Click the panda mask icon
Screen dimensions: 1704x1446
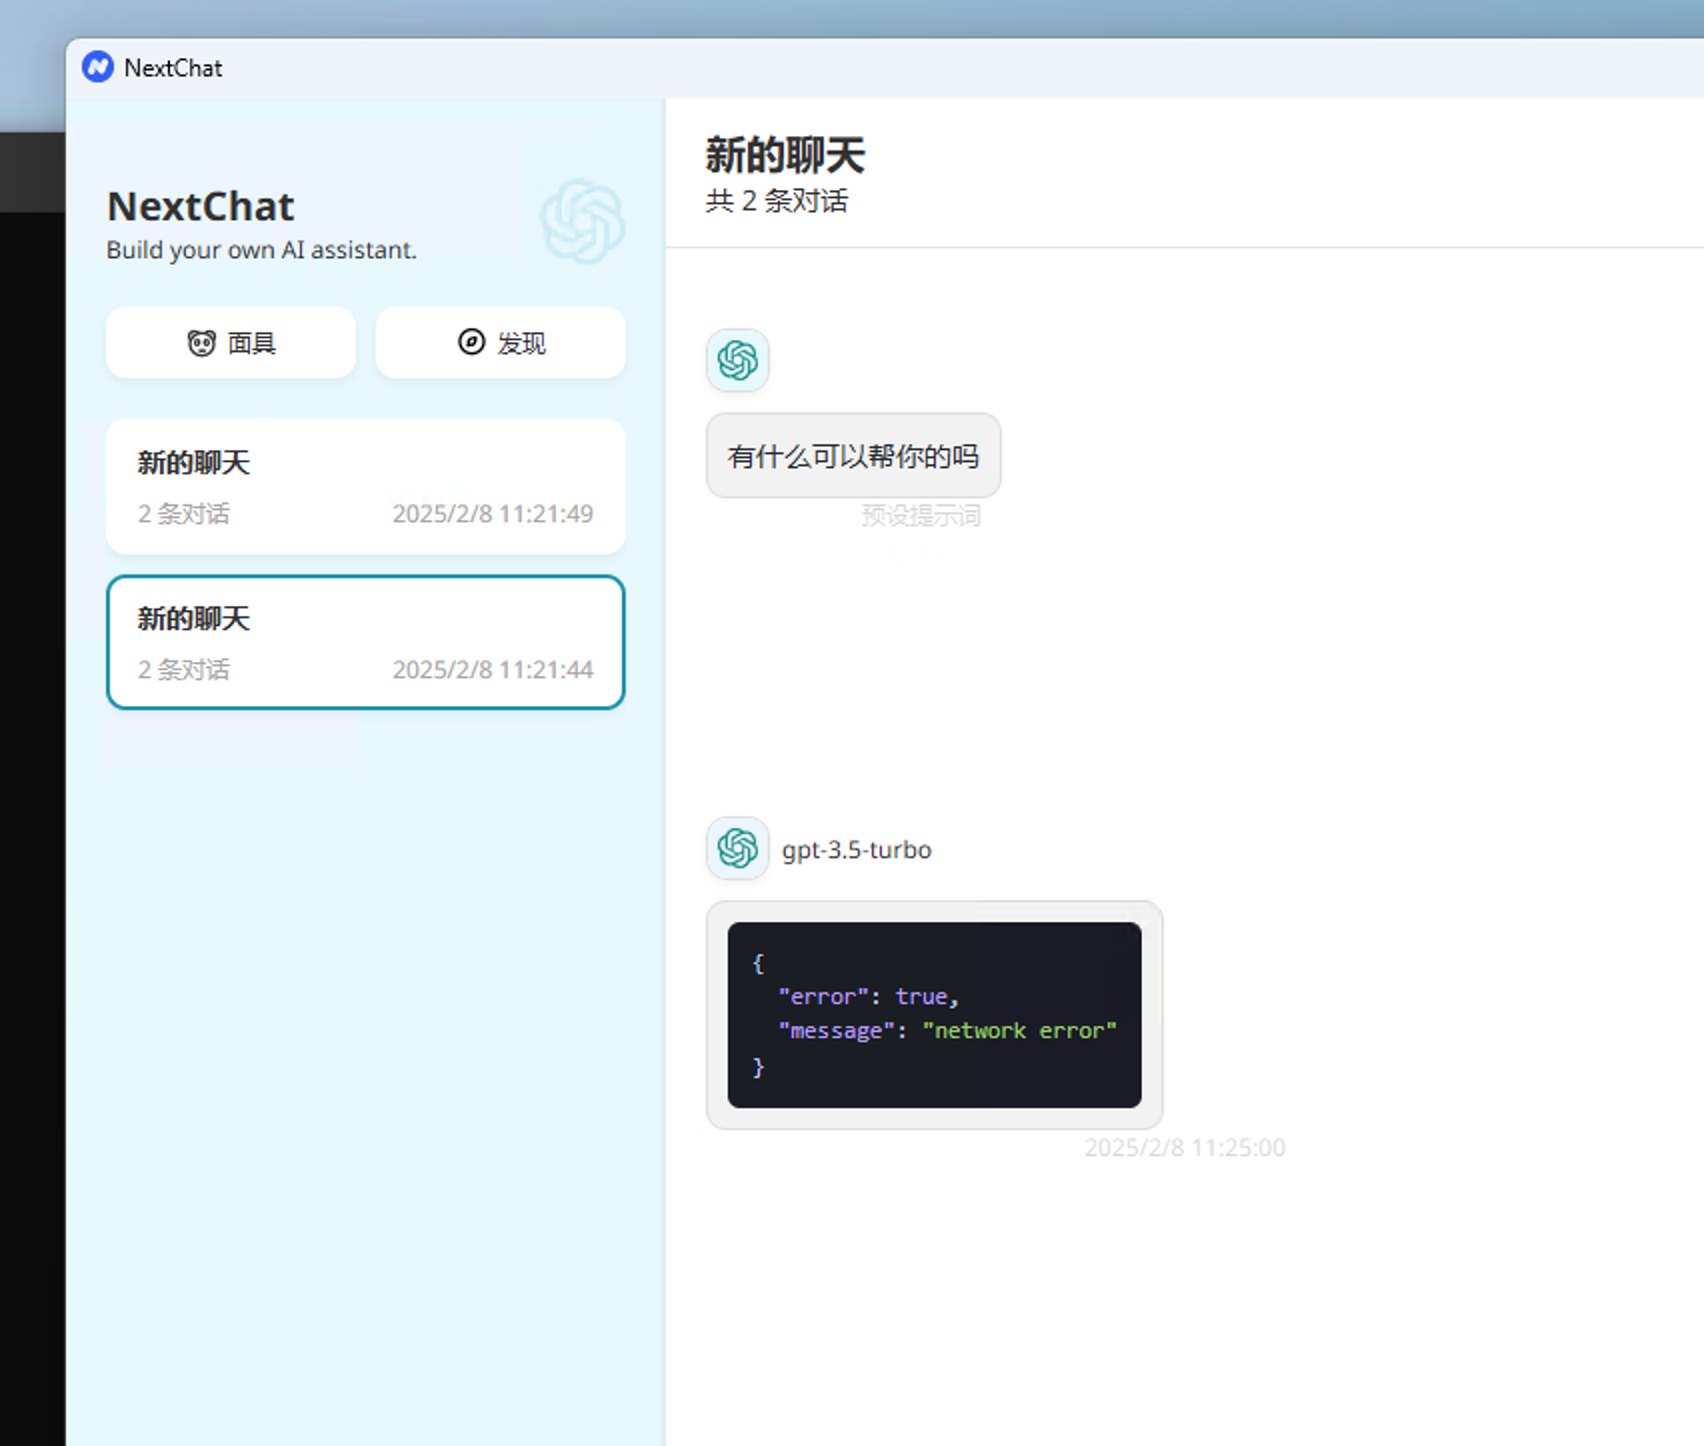point(202,343)
